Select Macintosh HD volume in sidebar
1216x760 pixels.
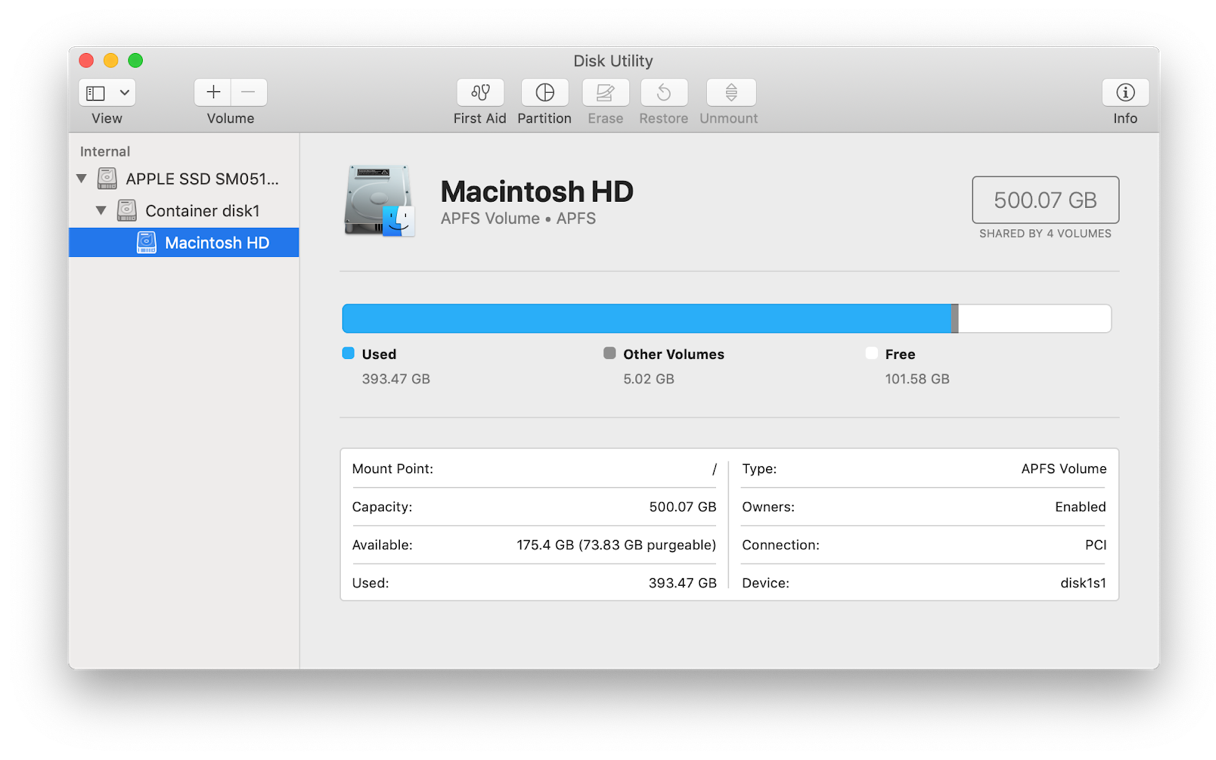pyautogui.click(x=184, y=243)
